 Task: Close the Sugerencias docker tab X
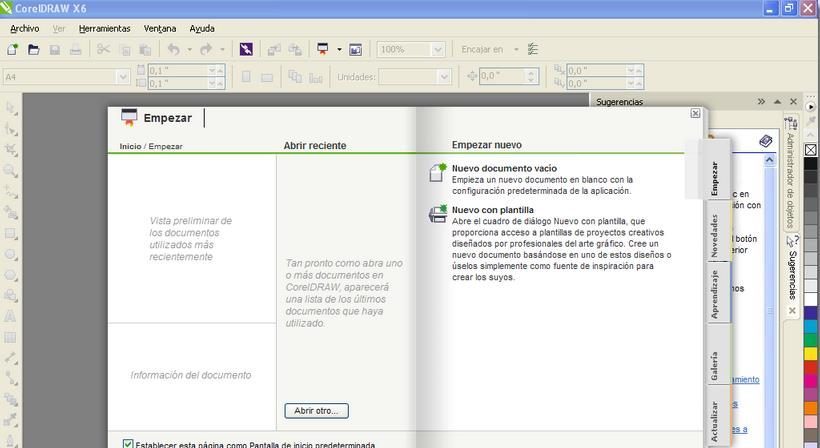[x=792, y=311]
